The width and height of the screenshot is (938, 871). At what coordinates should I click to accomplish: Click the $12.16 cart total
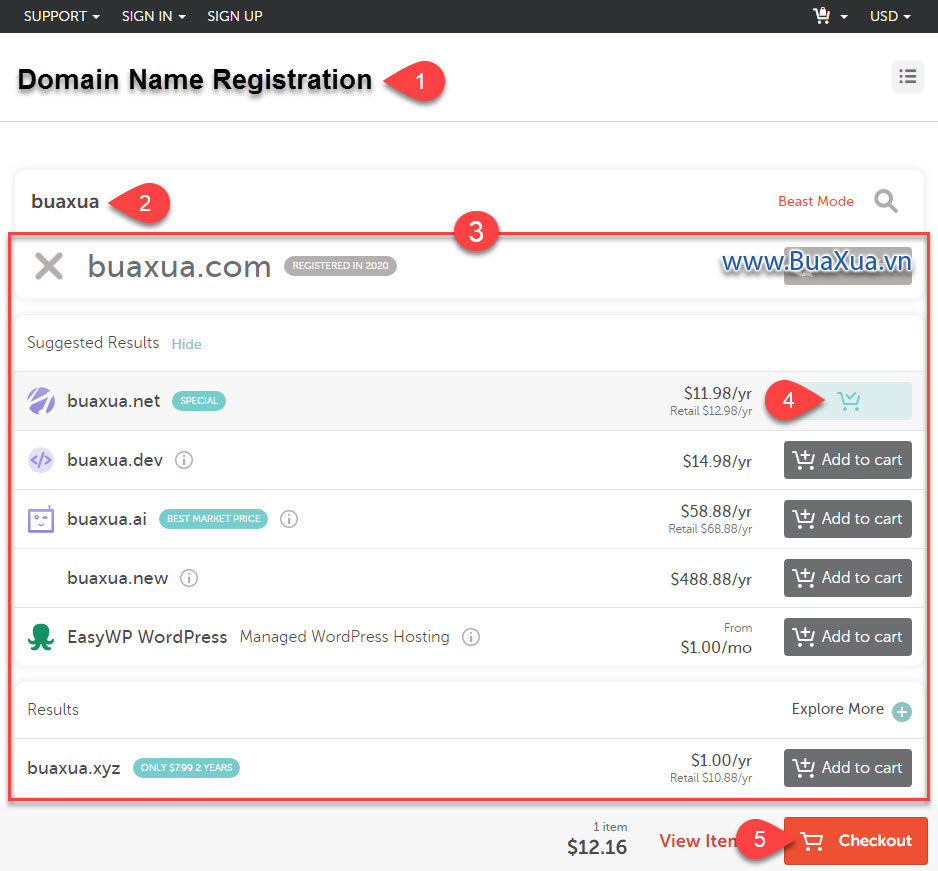tap(597, 847)
